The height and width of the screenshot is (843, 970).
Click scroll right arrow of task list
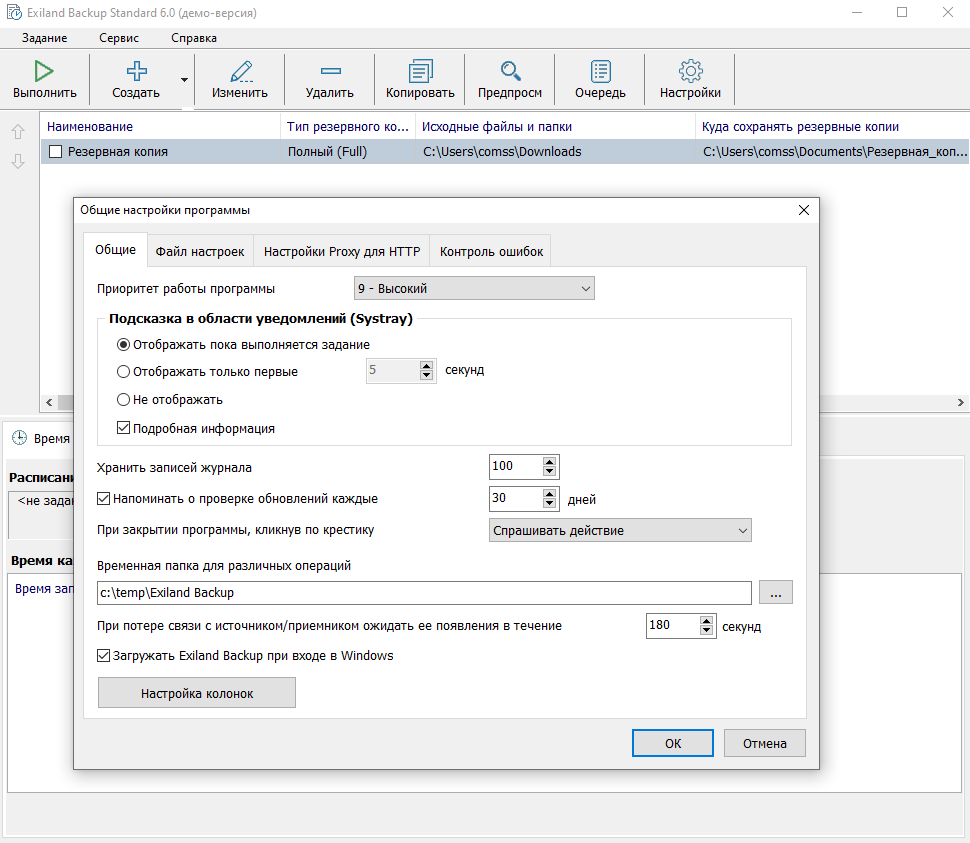click(x=961, y=402)
